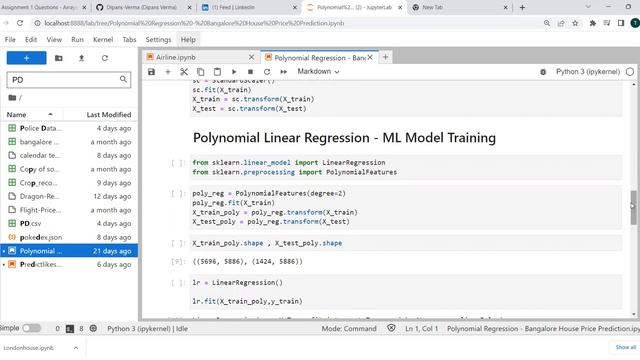Viewport: 640px width, 360px height.
Task: Open the Help menu
Action: point(188,40)
